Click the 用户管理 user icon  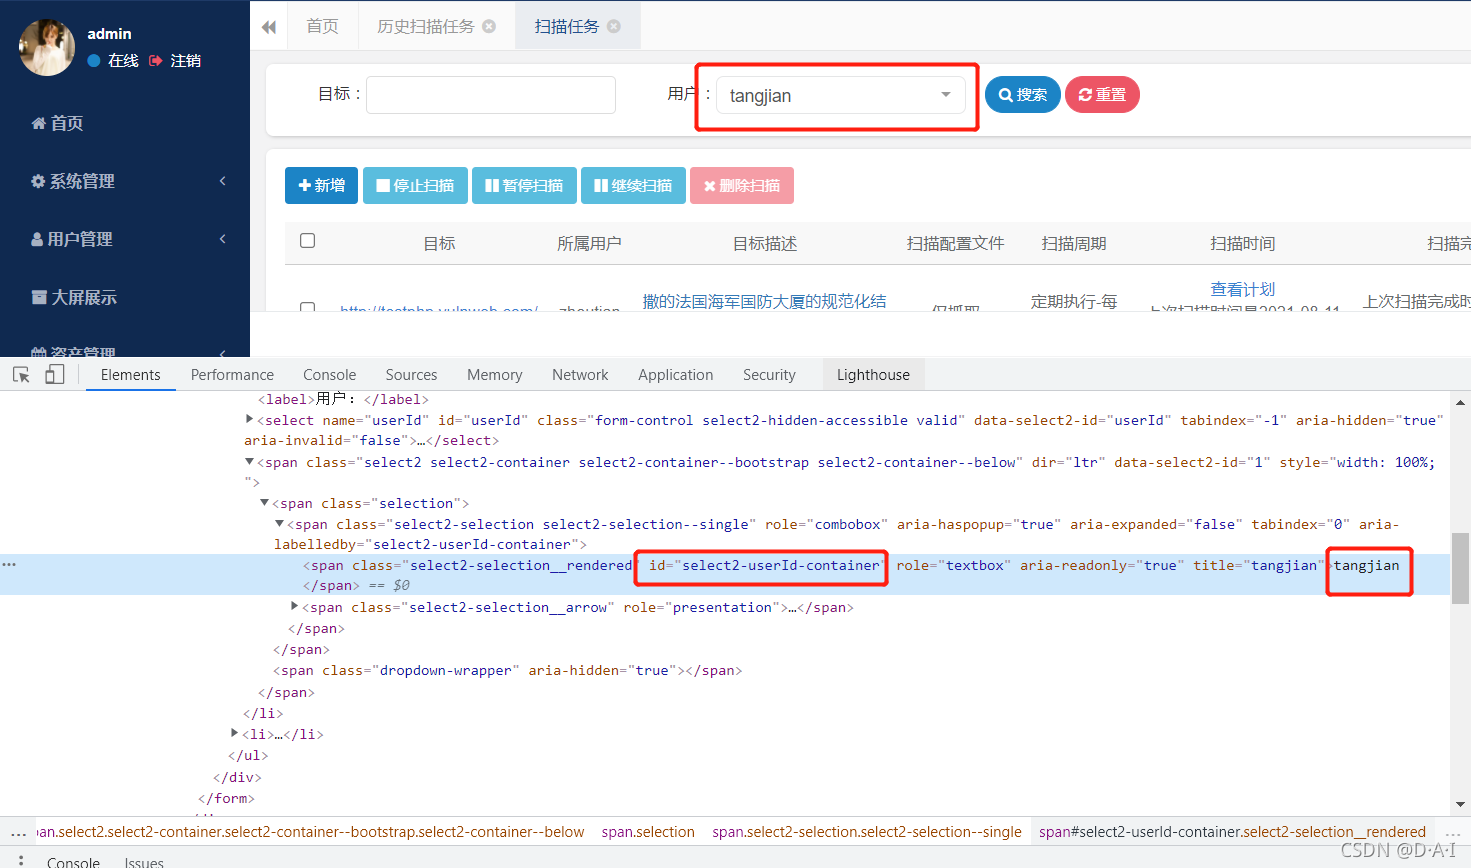point(37,239)
